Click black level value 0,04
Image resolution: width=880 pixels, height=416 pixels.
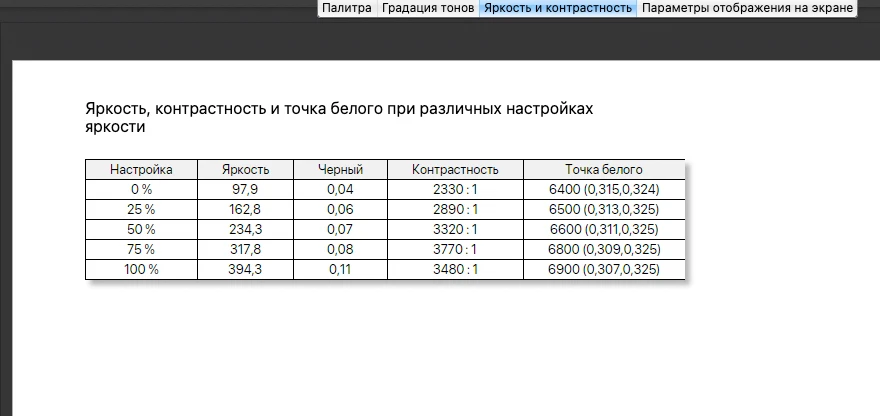[340, 190]
